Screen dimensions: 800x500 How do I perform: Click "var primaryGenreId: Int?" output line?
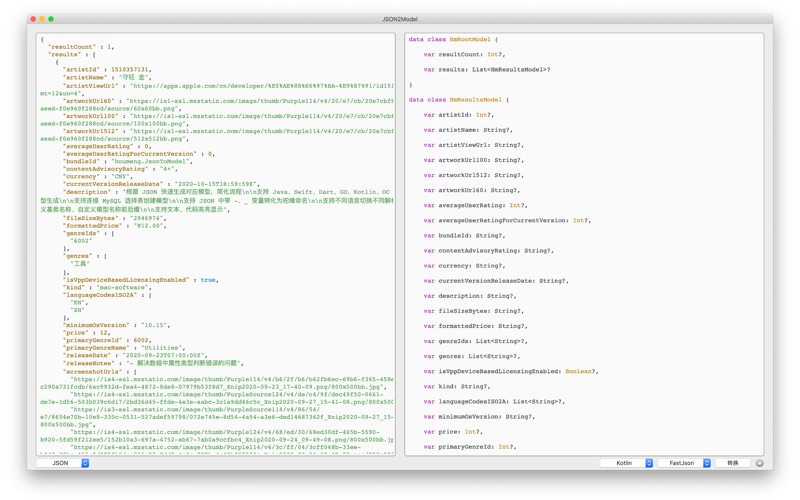(469, 446)
